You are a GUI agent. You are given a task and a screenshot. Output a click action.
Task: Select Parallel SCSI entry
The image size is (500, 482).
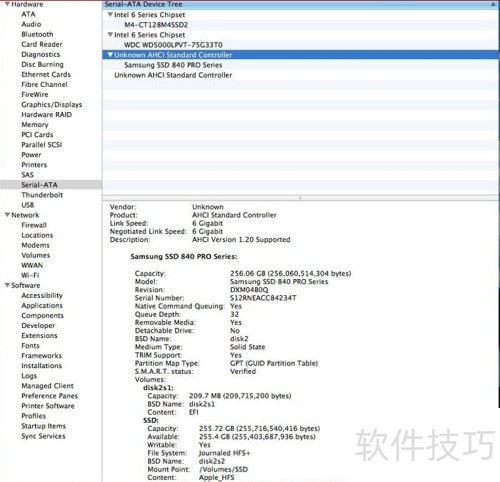point(42,144)
